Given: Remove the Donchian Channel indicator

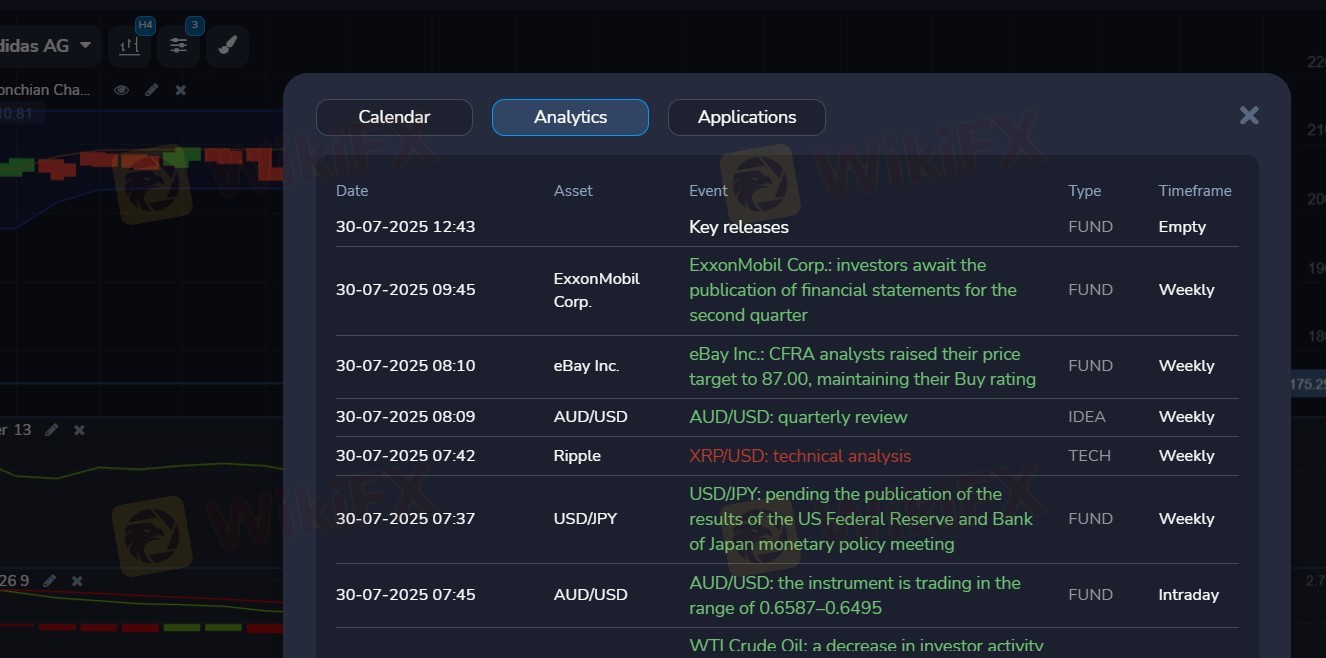Looking at the screenshot, I should 180,90.
